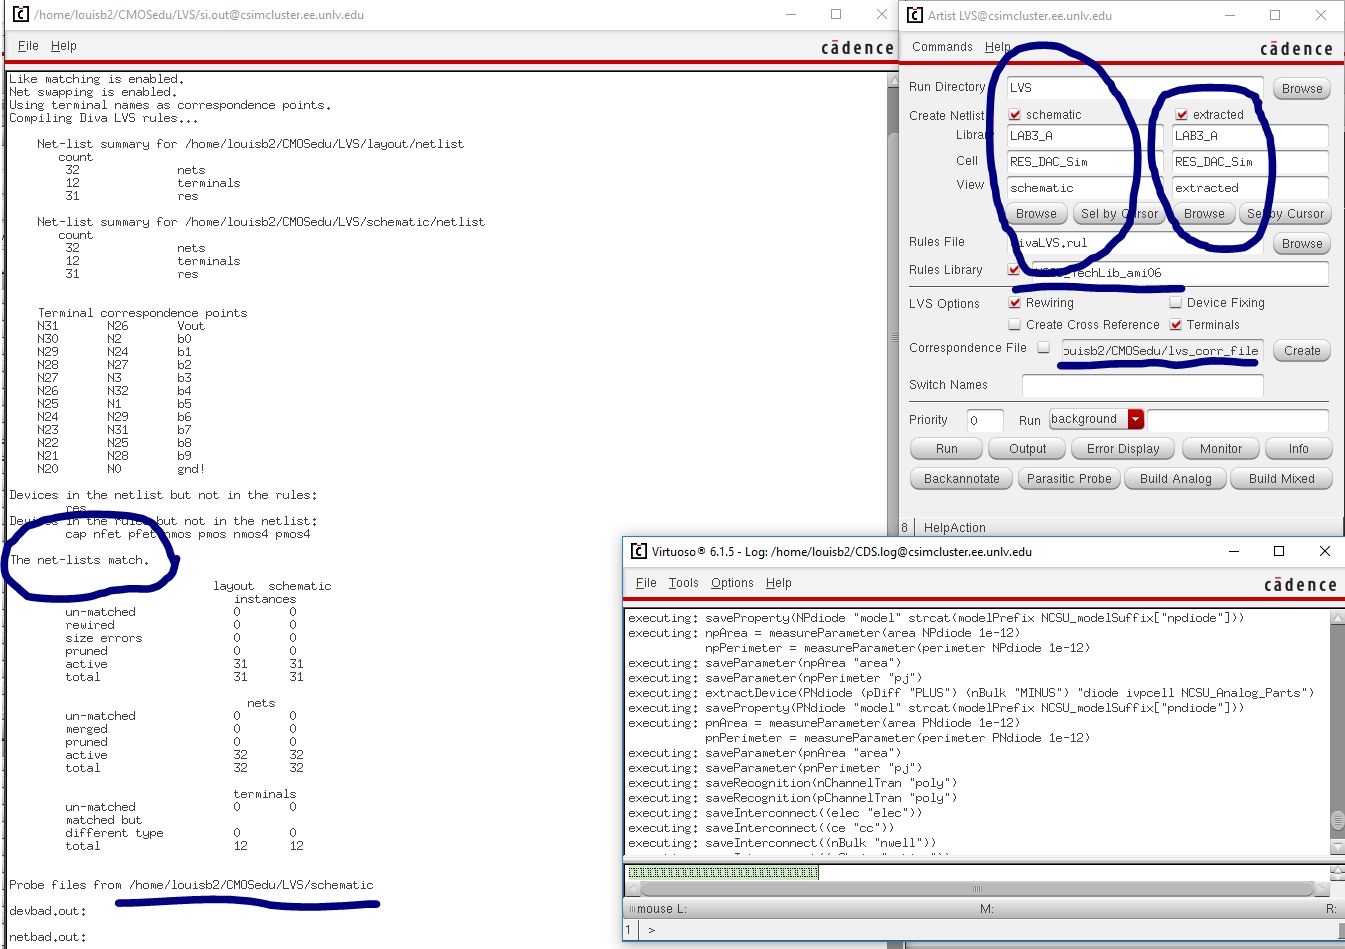
Task: Open Options menu in Virtuoso log window
Action: click(x=732, y=583)
